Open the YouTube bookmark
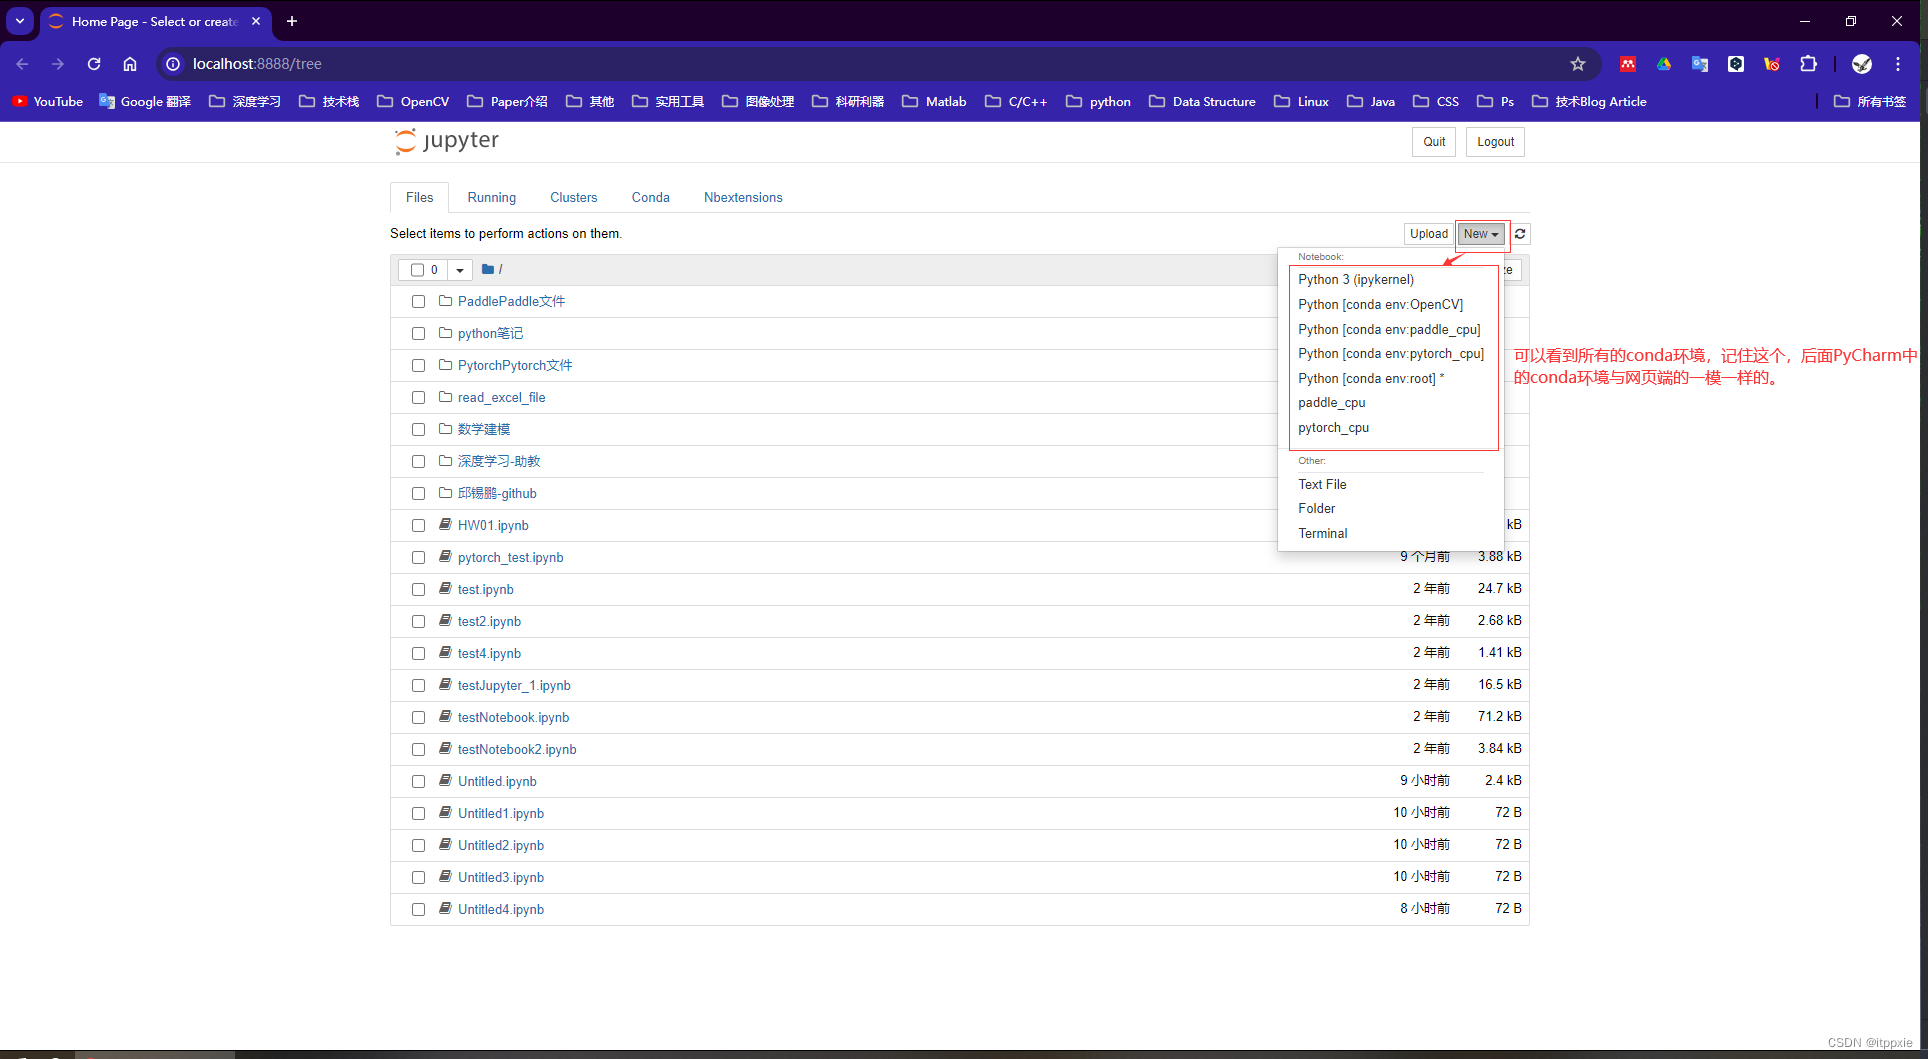The image size is (1928, 1059). pyautogui.click(x=47, y=101)
